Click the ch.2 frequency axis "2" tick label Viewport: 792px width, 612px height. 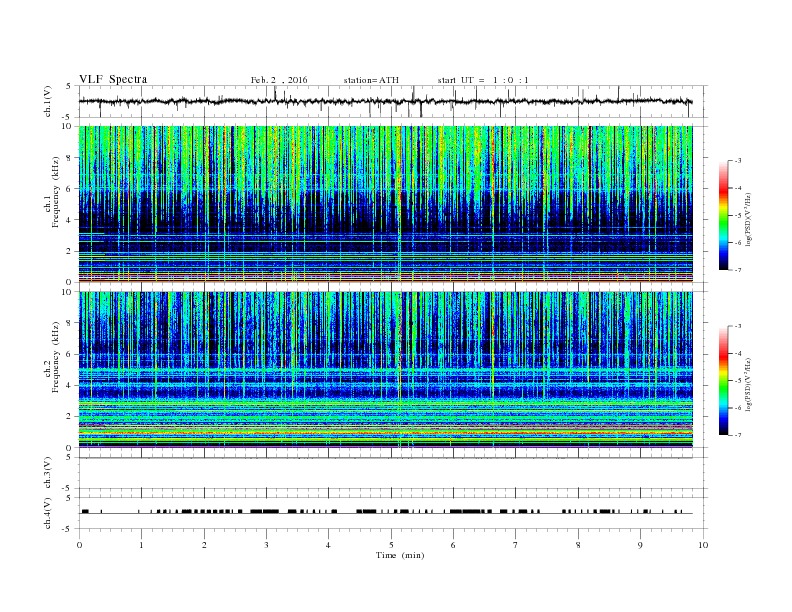click(x=69, y=417)
